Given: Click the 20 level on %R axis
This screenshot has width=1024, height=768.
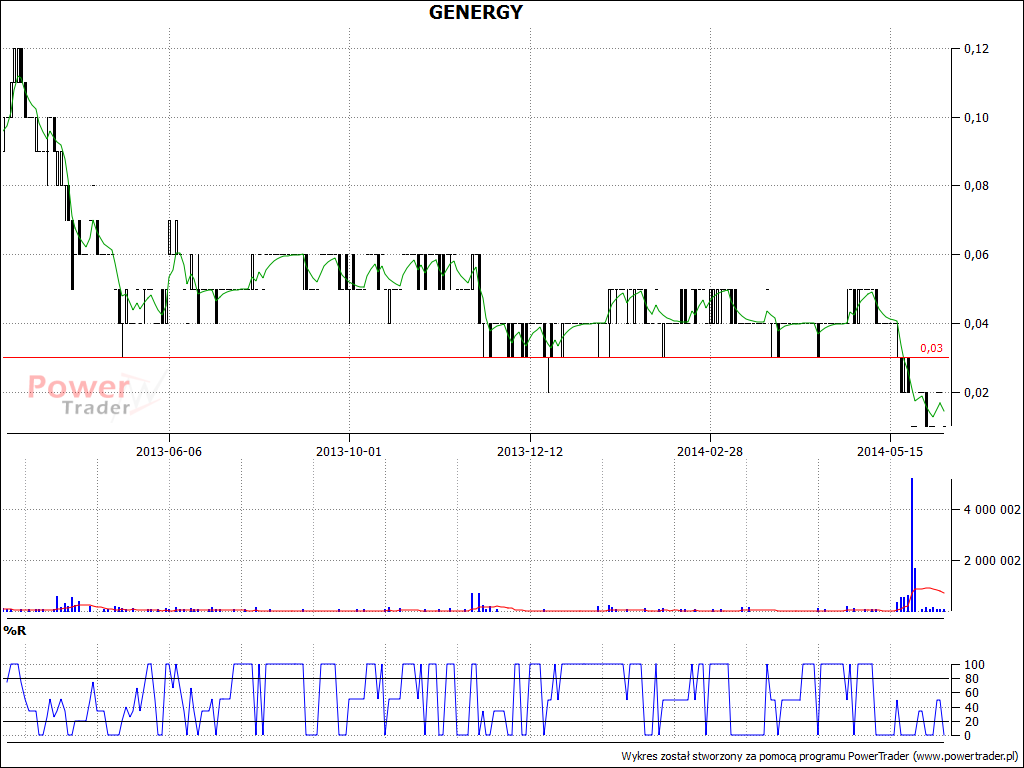Looking at the screenshot, I should tap(971, 722).
